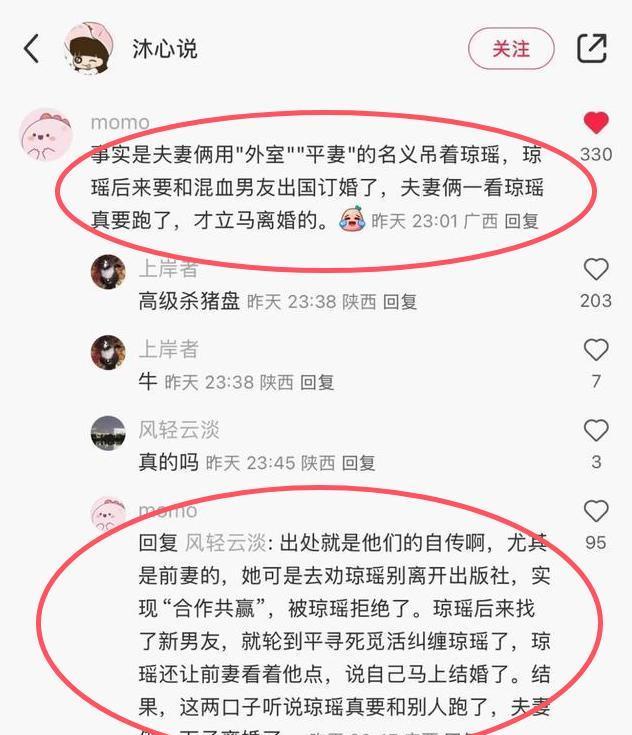The height and width of the screenshot is (735, 632).
Task: Reply to the 牛 comment
Action: (x=317, y=382)
